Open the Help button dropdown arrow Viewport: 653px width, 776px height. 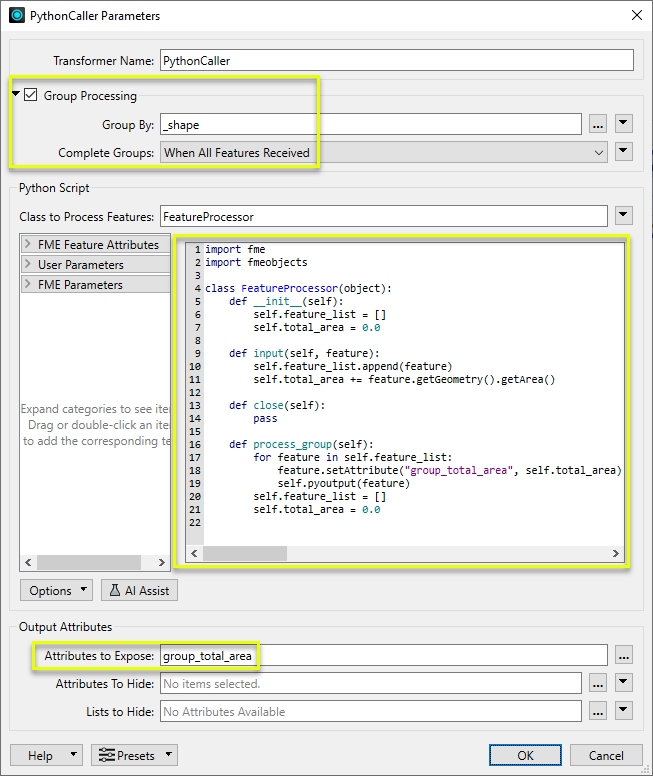[74, 755]
